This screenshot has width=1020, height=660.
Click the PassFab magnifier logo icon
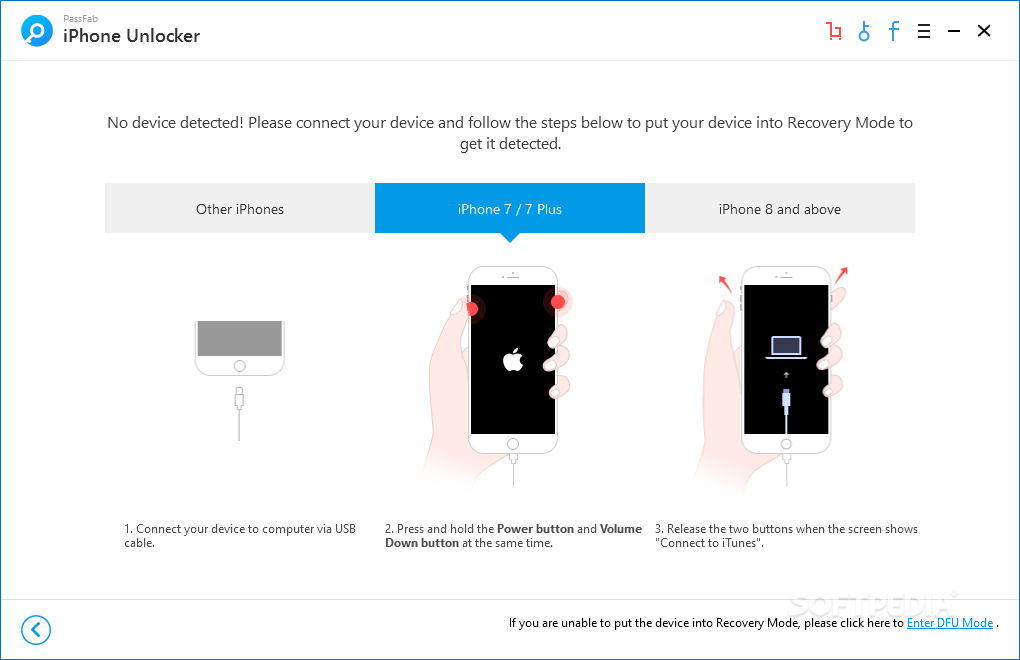pos(36,31)
